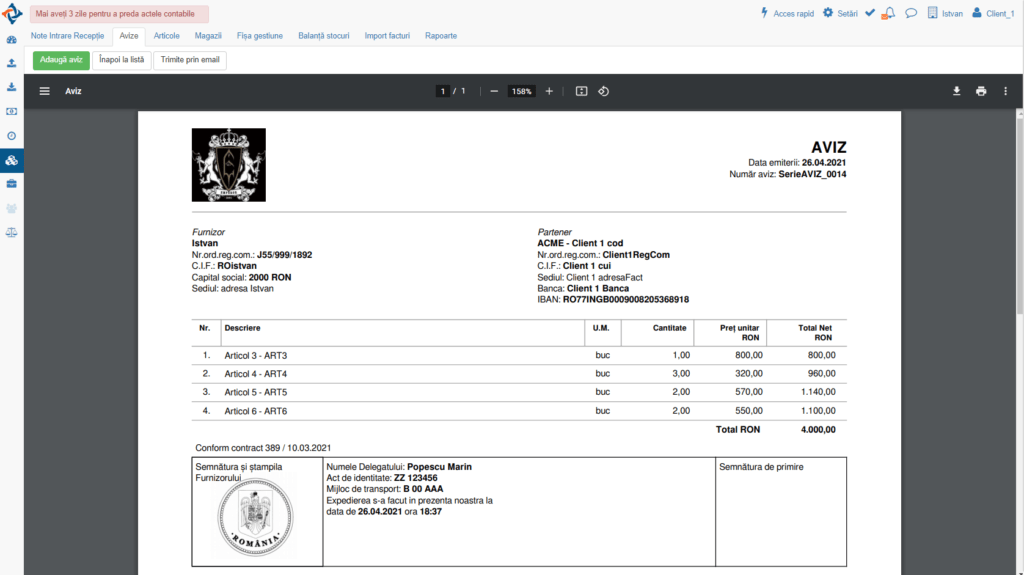Click the 4.000,00 total value
This screenshot has height=575, width=1024.
click(818, 430)
